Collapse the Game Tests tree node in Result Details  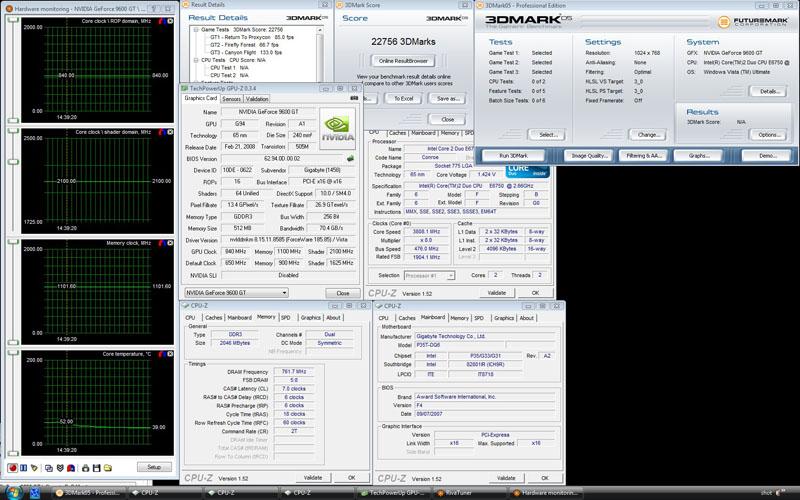click(x=196, y=30)
